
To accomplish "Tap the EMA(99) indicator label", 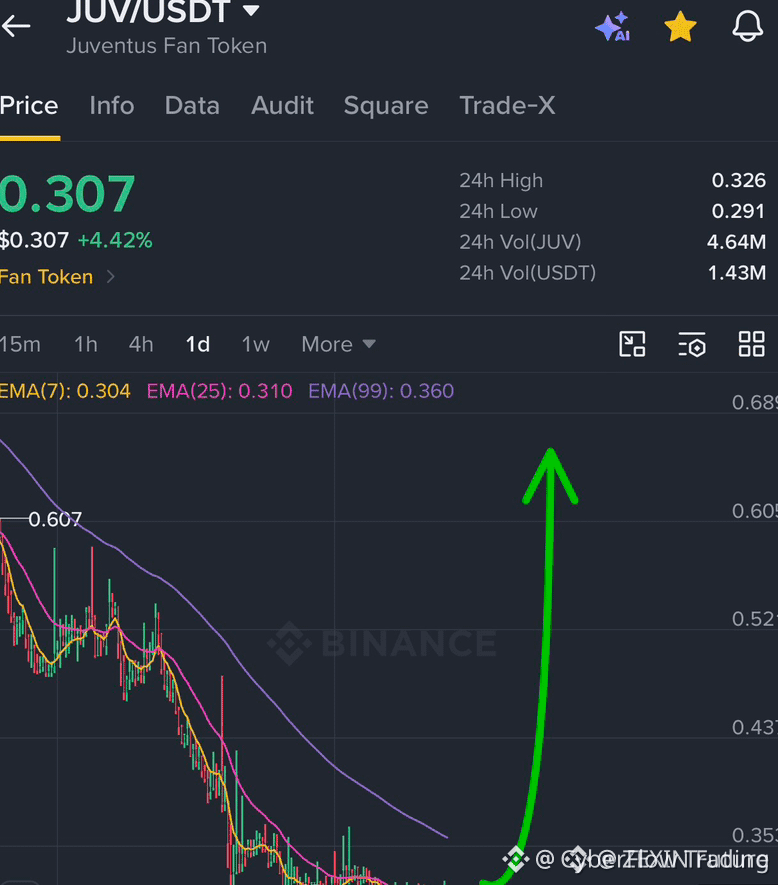I will click(381, 391).
